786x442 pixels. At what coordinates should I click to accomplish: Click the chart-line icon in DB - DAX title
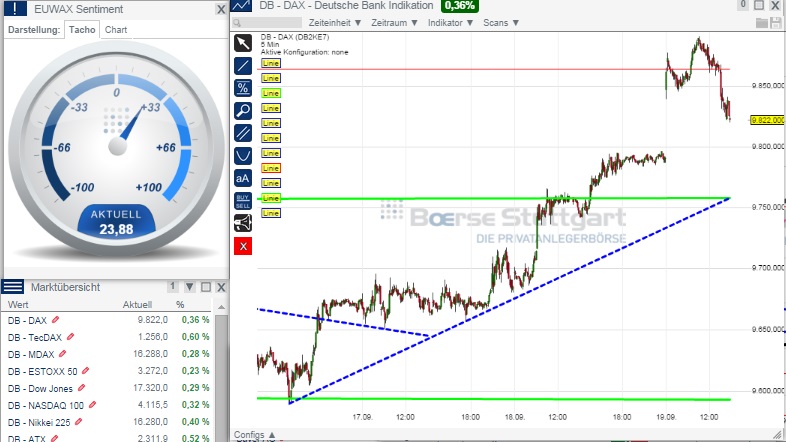point(241,6)
